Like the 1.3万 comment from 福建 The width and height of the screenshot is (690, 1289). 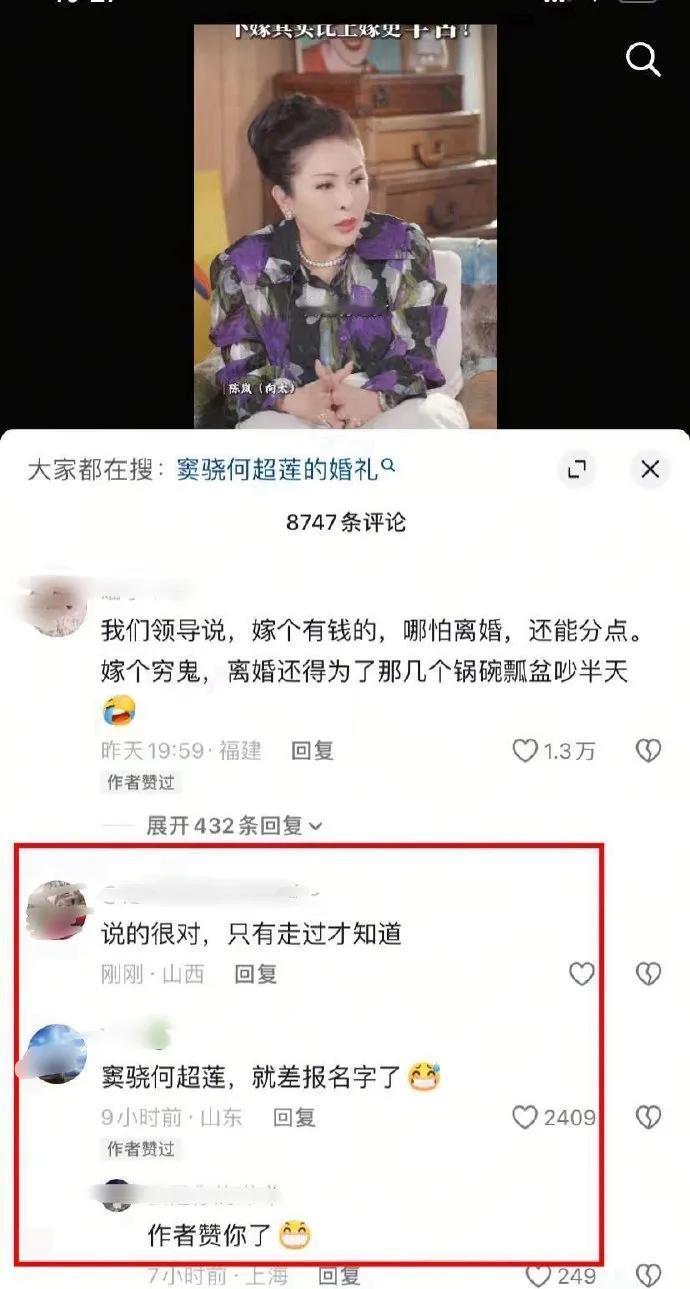(x=525, y=751)
